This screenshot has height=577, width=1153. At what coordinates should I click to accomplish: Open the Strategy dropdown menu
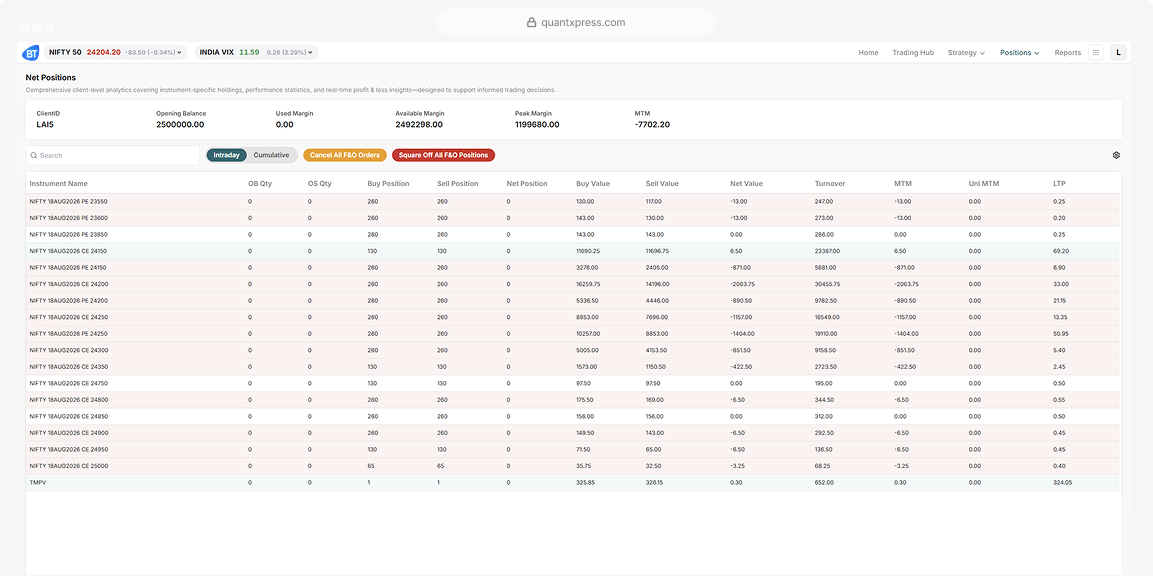point(966,53)
